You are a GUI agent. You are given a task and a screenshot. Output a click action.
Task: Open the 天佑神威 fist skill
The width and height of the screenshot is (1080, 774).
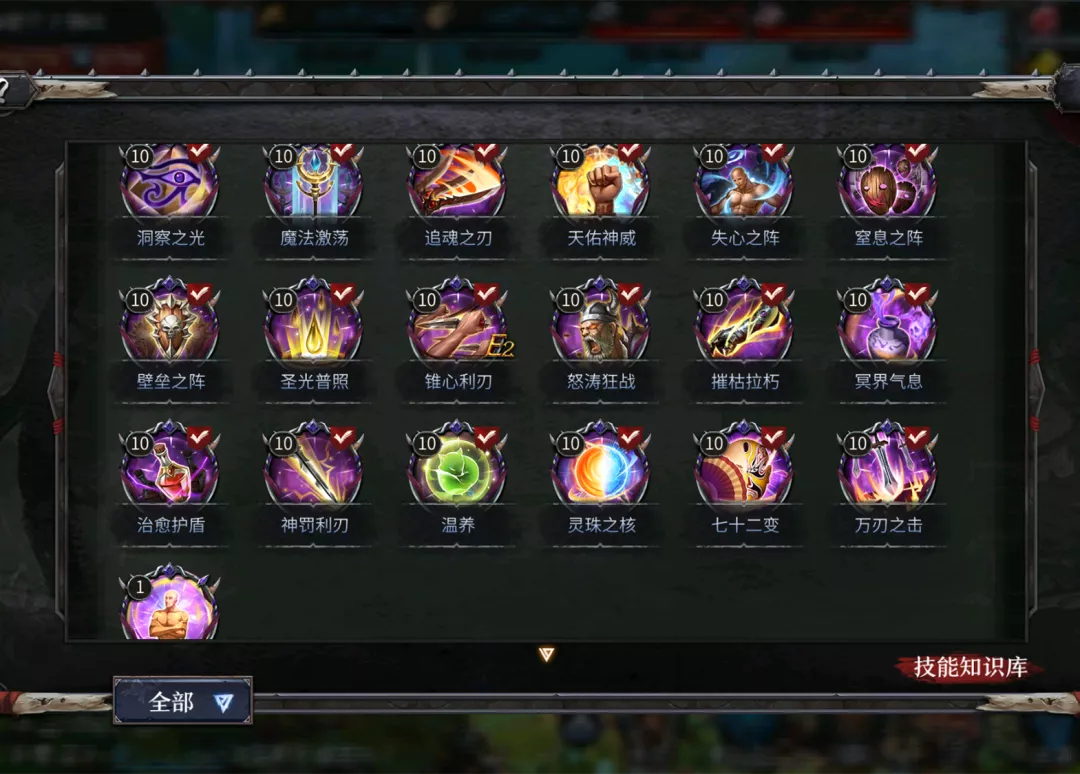click(x=601, y=182)
